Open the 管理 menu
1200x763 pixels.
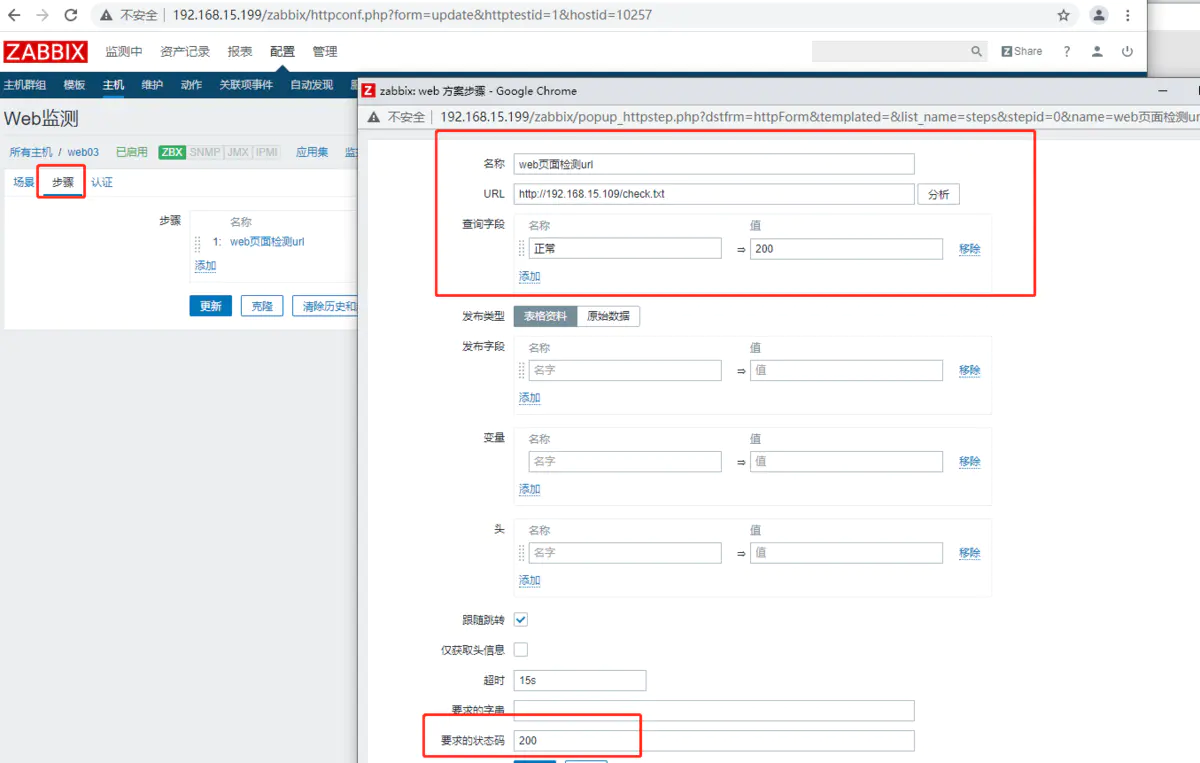(325, 52)
